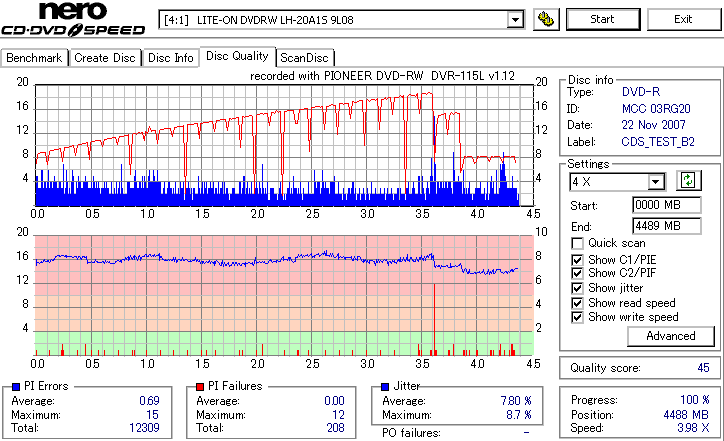Click the Progress value 100 %

pyautogui.click(x=694, y=400)
